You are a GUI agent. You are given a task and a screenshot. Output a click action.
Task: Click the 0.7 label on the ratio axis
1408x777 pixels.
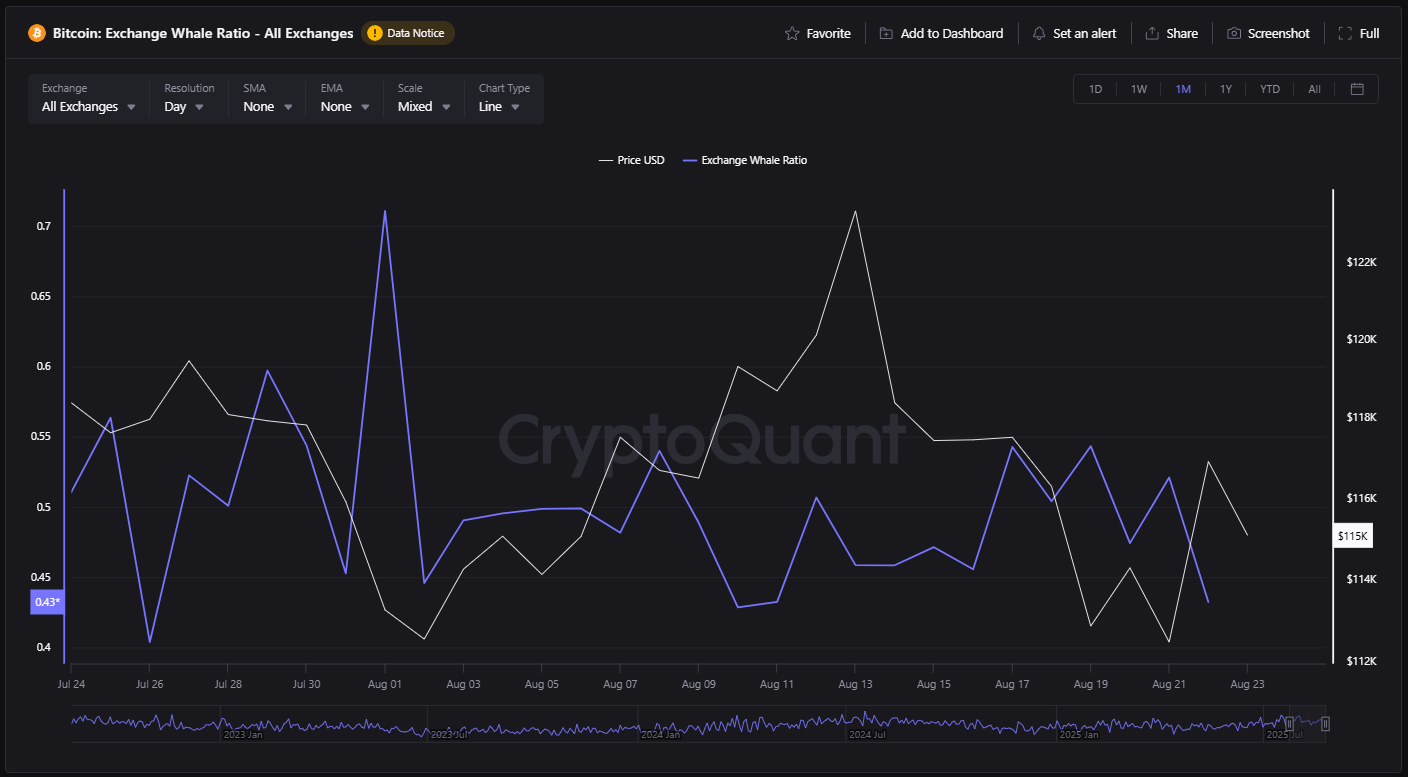43,226
